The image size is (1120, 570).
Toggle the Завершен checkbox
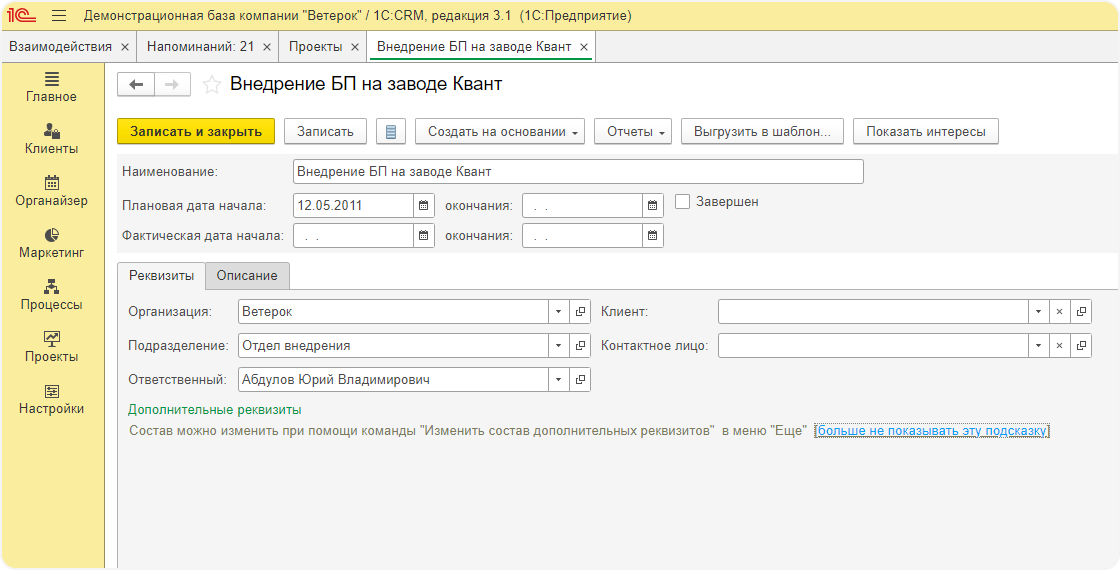pos(683,202)
